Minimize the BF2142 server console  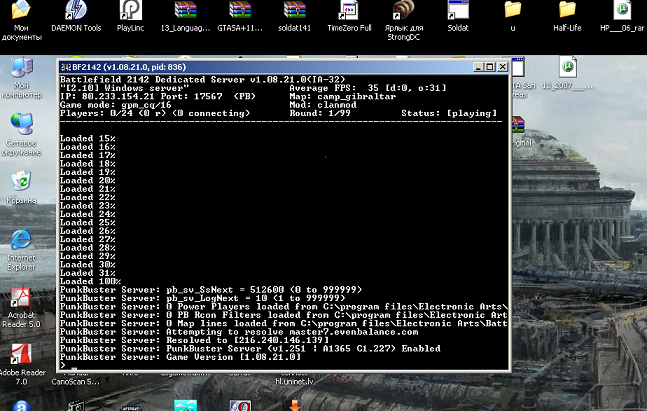478,67
